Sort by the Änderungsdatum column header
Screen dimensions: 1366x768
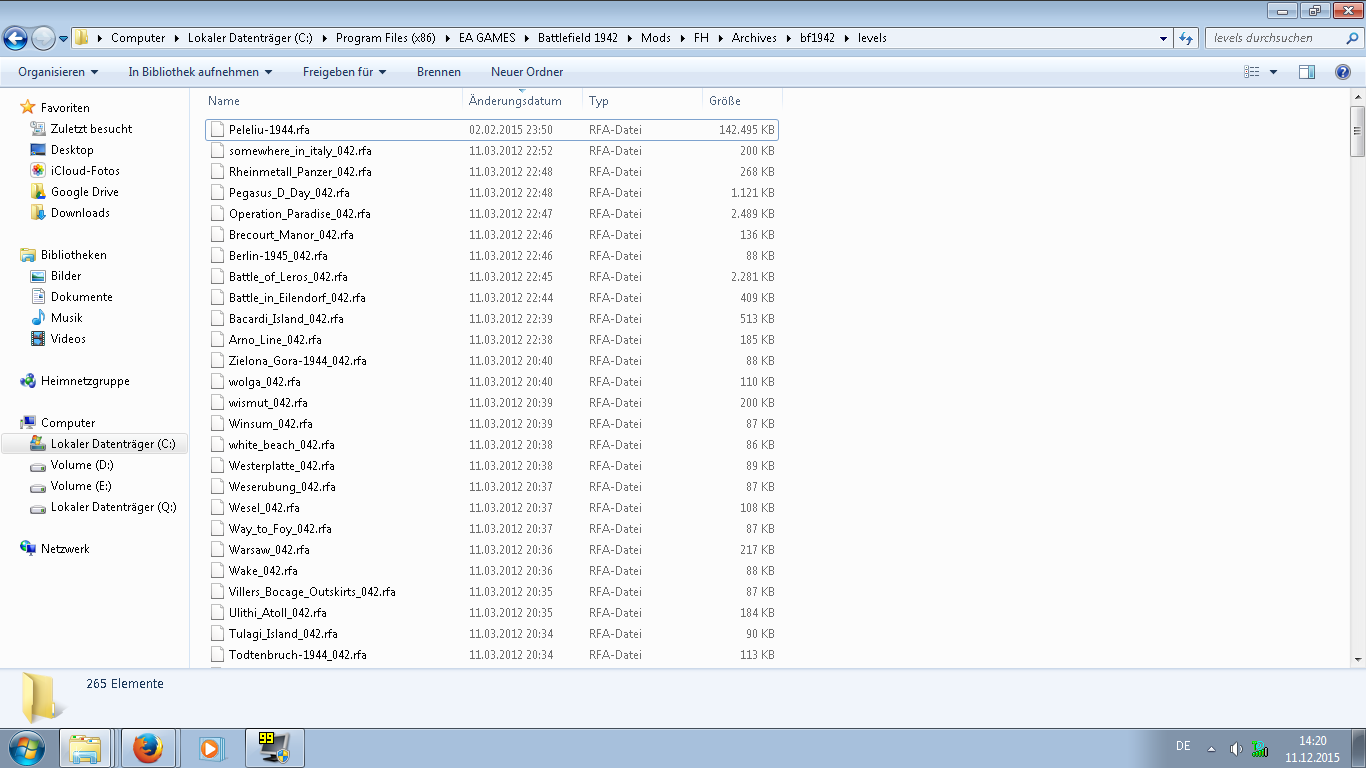(515, 101)
